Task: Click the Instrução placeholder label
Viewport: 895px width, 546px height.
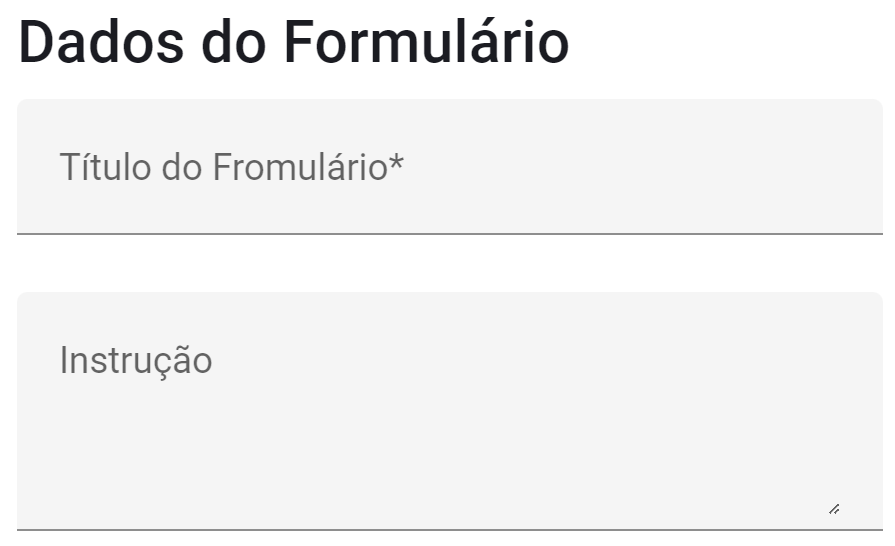Action: [136, 360]
